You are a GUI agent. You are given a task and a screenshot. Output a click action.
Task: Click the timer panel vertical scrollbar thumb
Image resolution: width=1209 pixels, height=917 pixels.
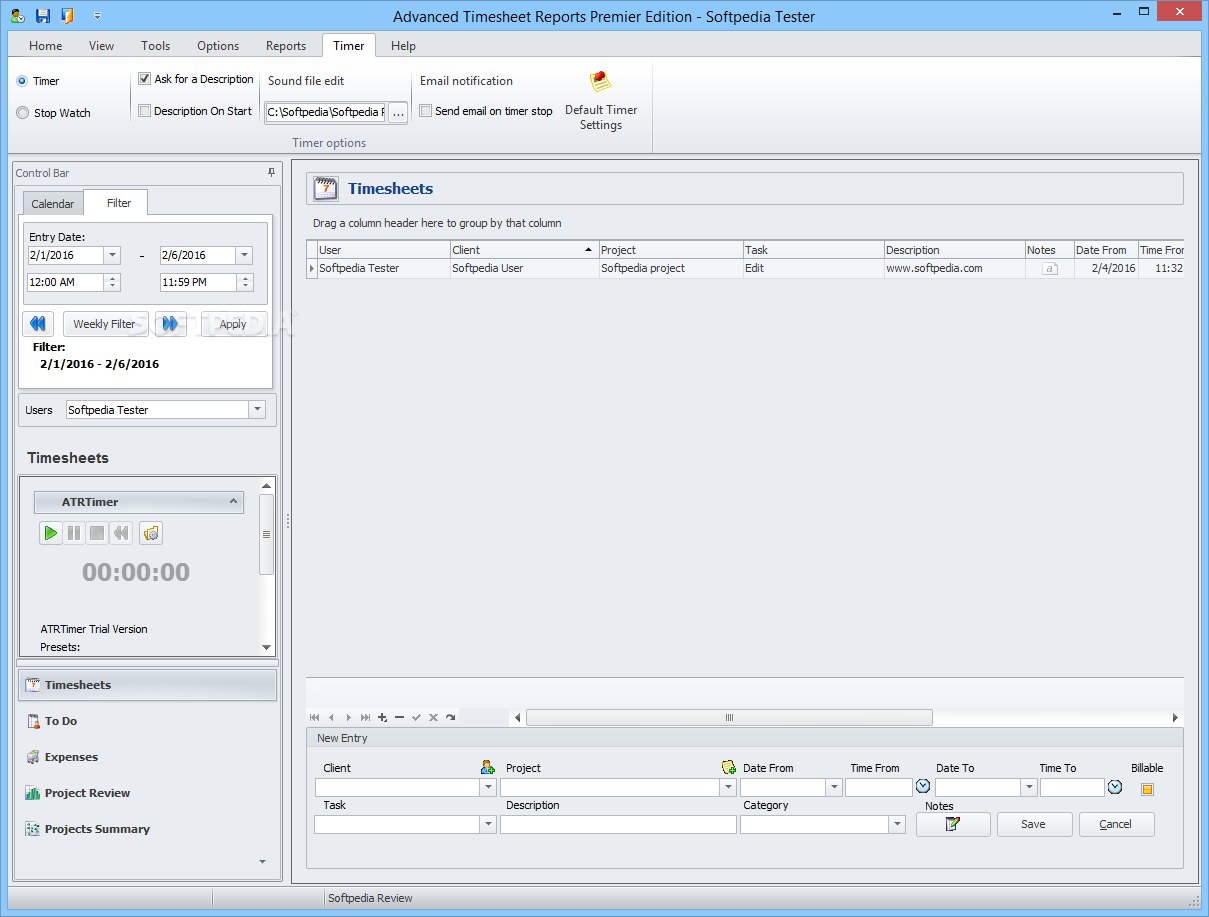click(x=266, y=535)
